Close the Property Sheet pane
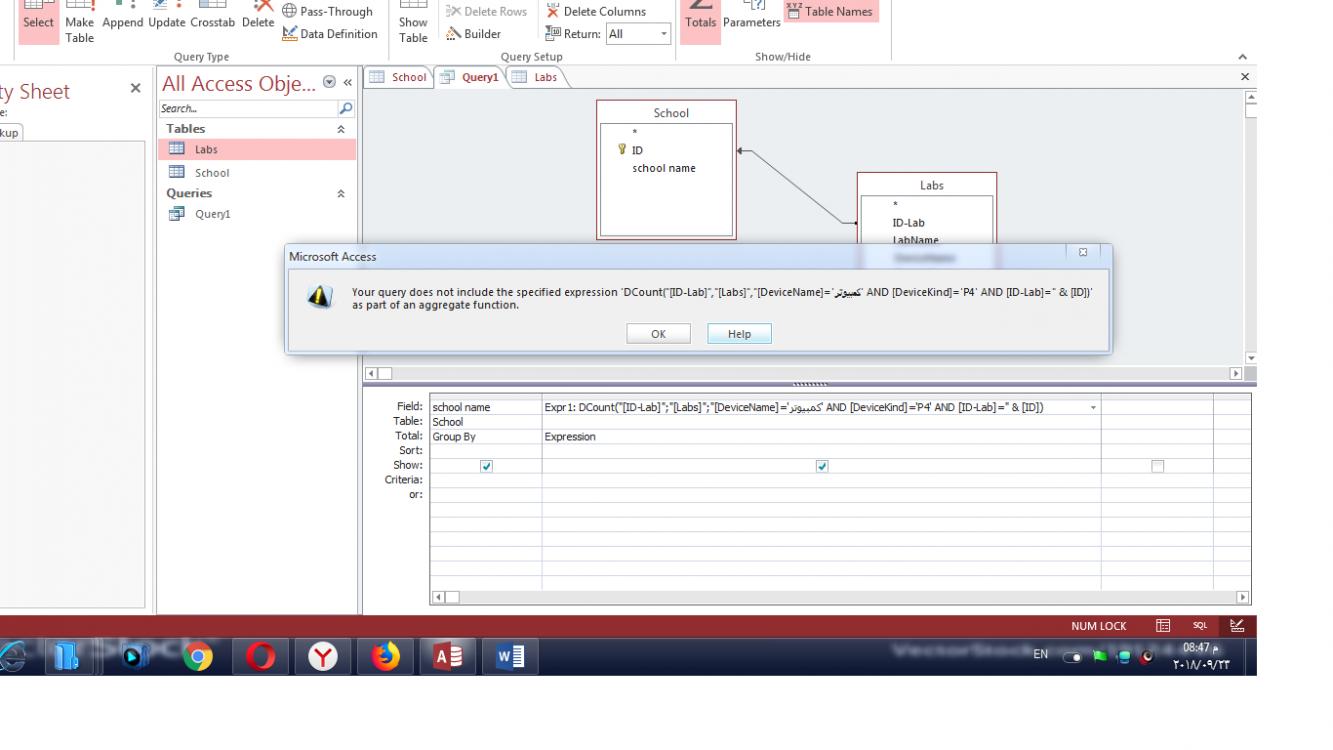The height and width of the screenshot is (750, 1333). click(x=136, y=89)
